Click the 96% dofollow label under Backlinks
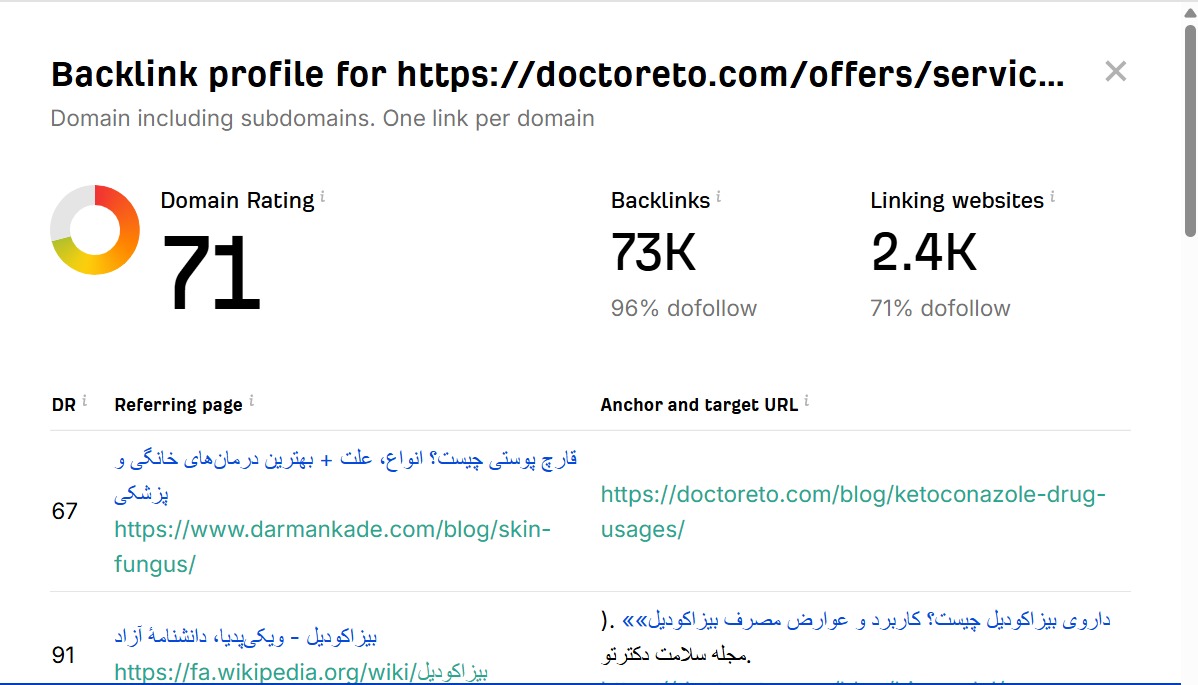The width and height of the screenshot is (1198, 685). coord(683,308)
